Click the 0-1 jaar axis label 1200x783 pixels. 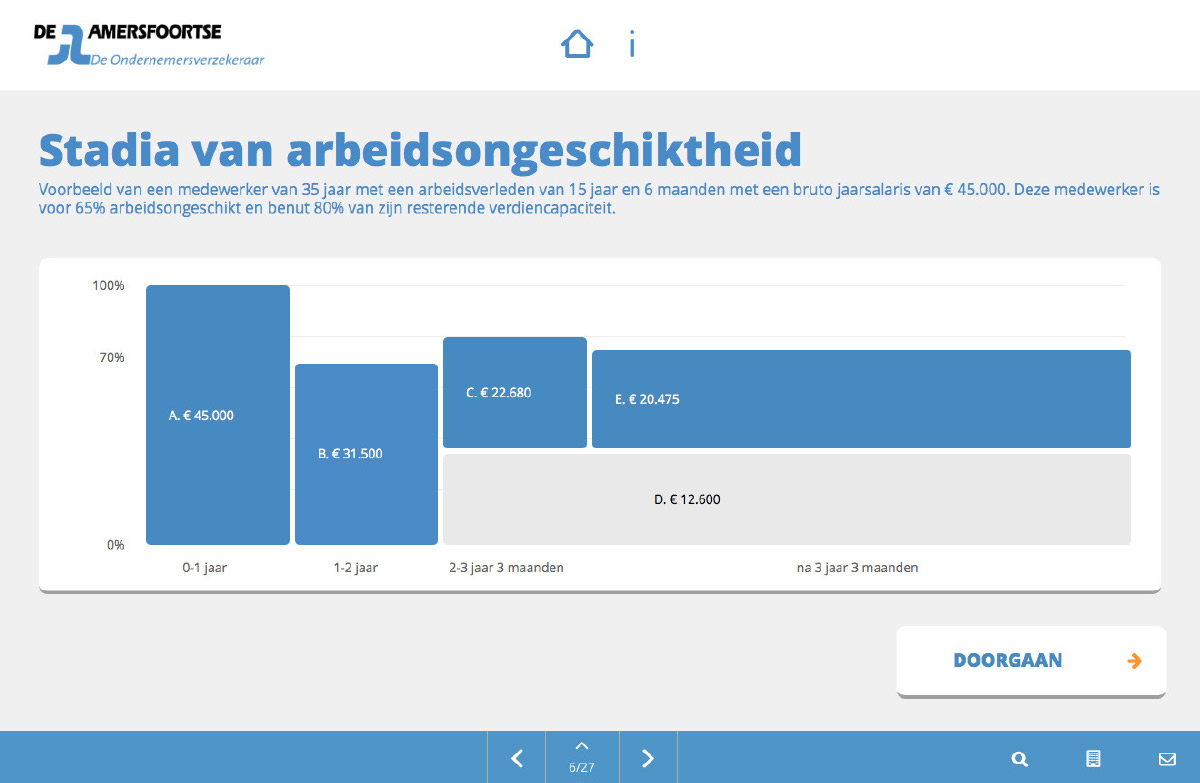pyautogui.click(x=205, y=567)
